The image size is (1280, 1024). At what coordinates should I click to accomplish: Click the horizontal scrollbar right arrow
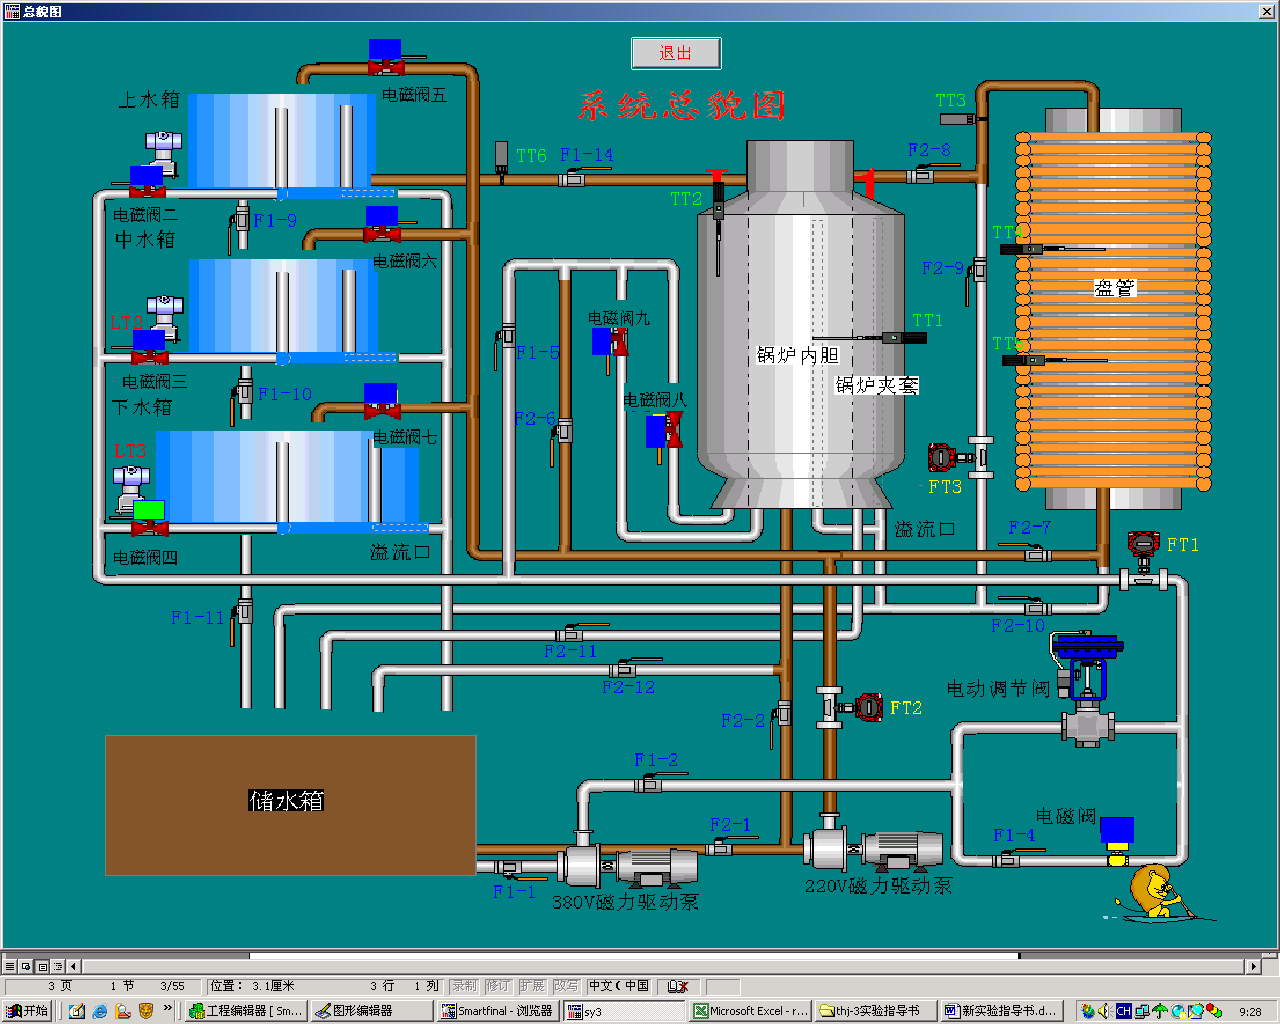click(x=1253, y=966)
